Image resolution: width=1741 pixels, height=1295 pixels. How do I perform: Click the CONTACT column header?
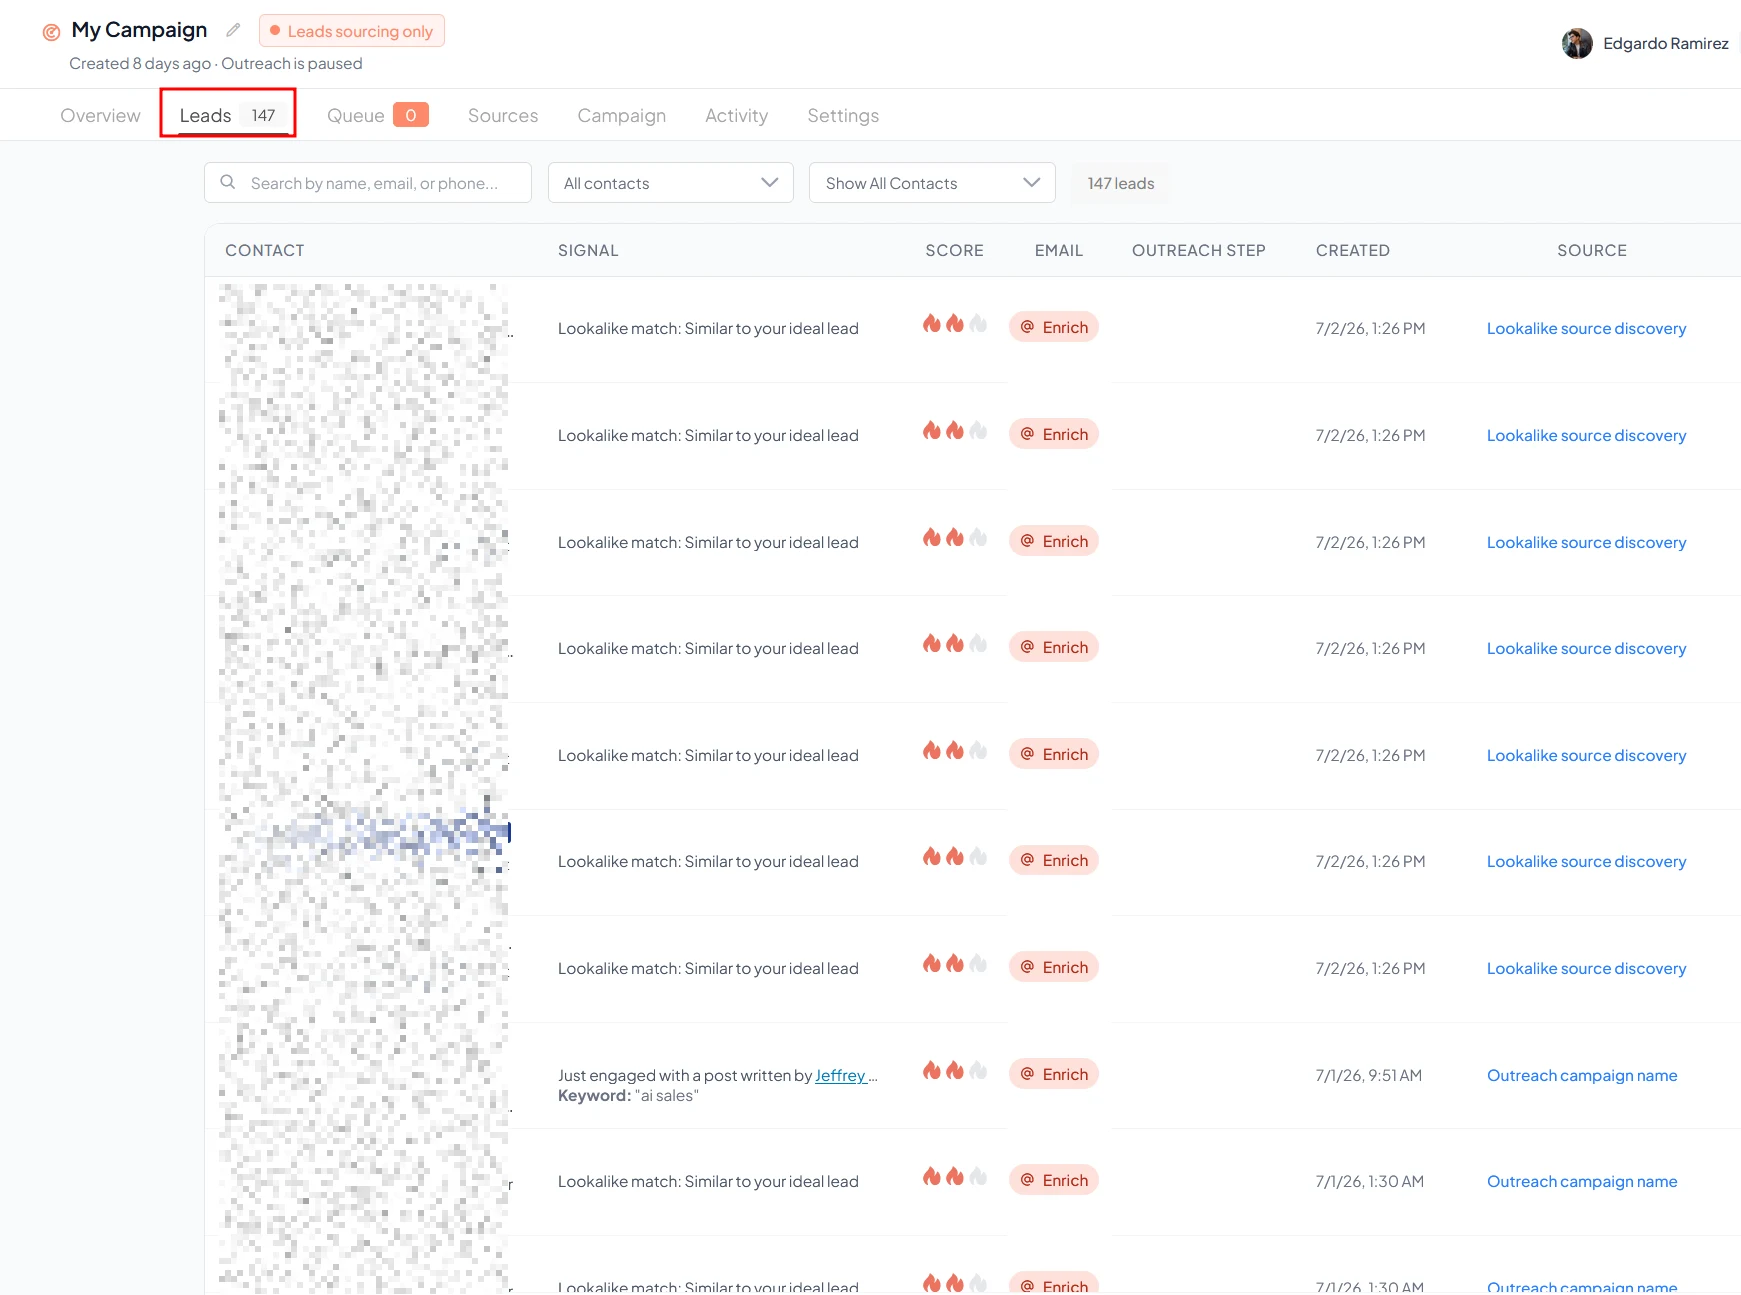265,250
